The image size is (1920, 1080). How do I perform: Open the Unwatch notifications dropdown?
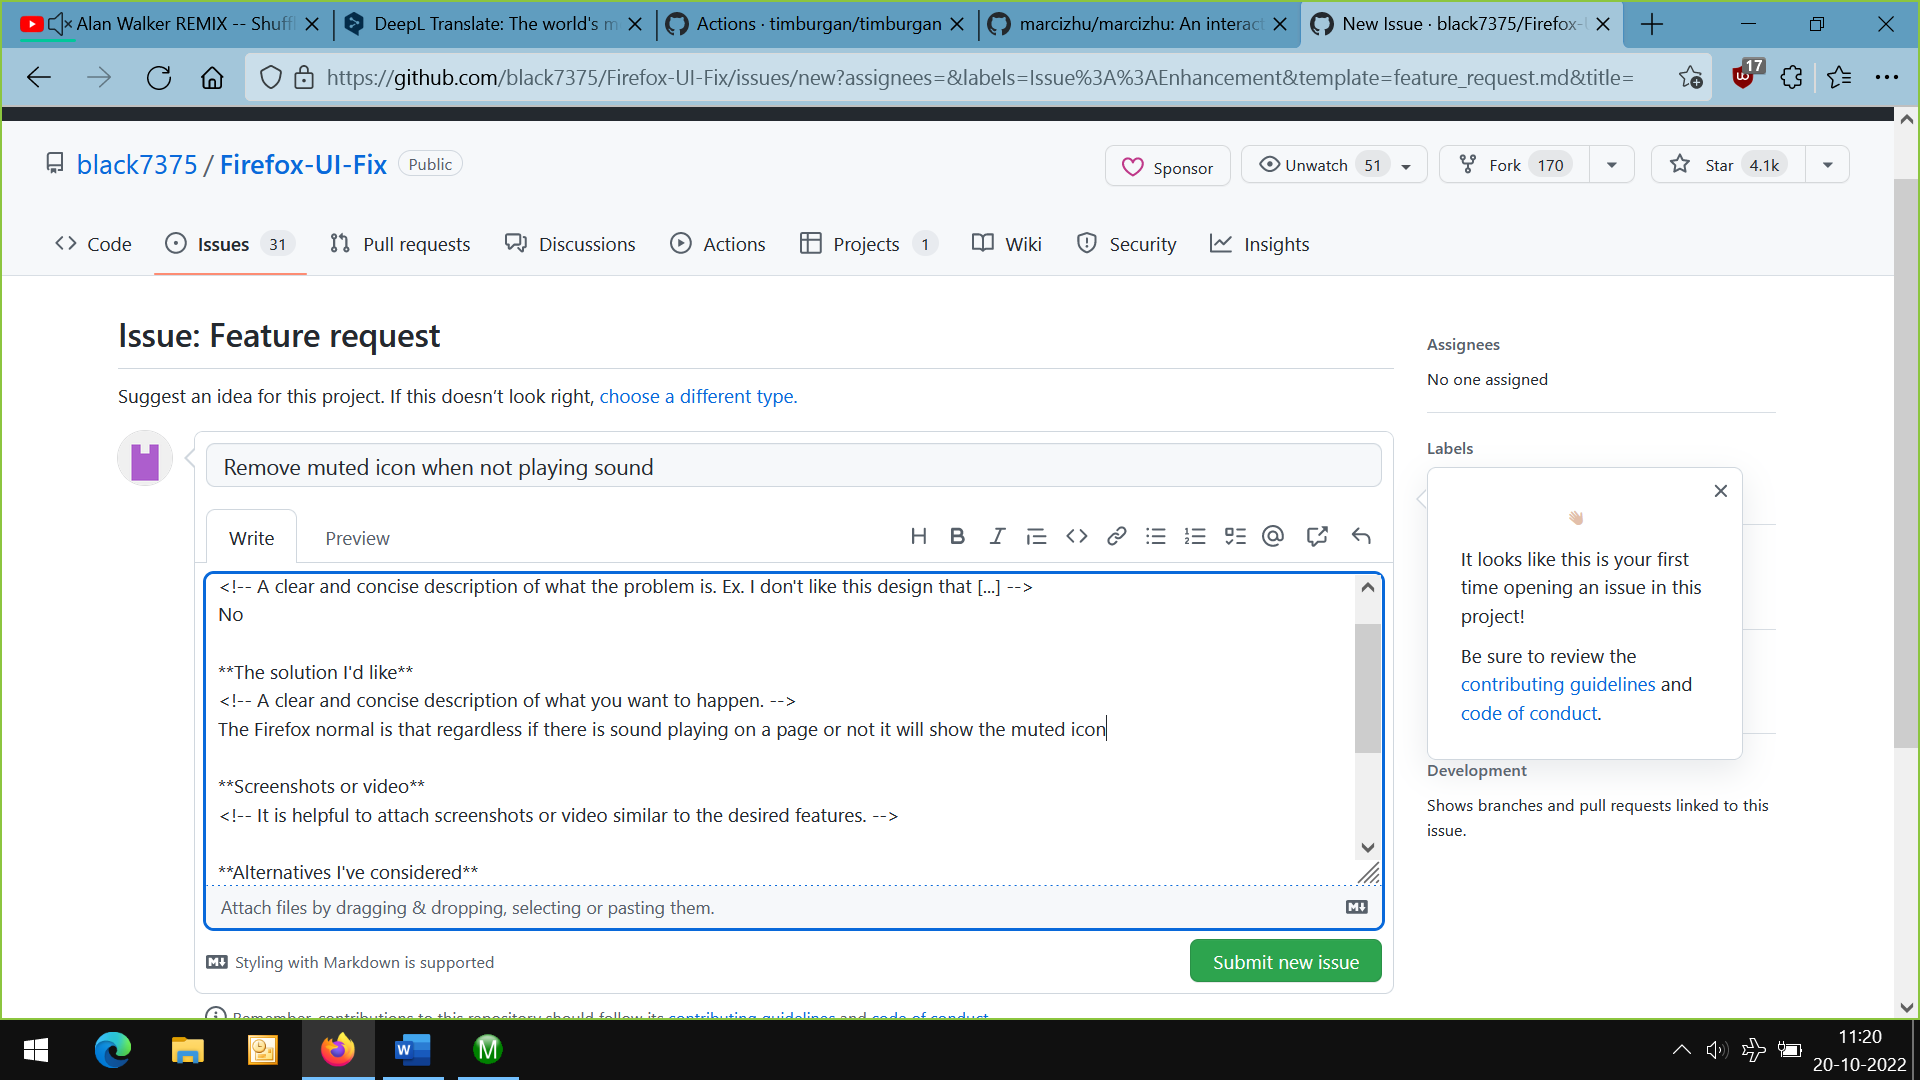click(x=1334, y=165)
